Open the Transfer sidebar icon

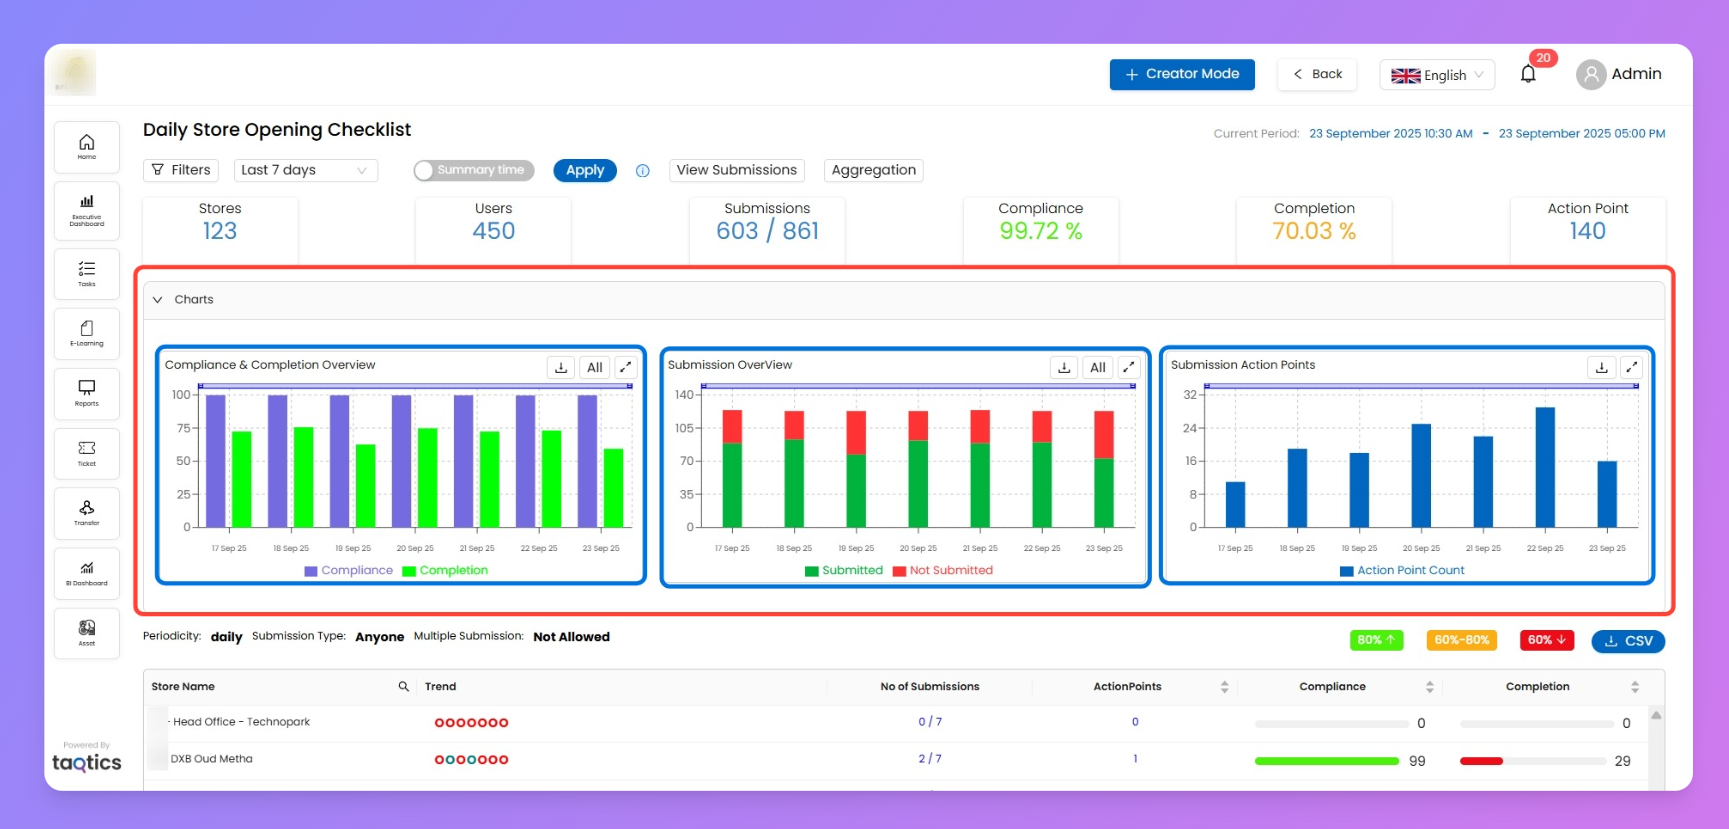[x=87, y=512]
